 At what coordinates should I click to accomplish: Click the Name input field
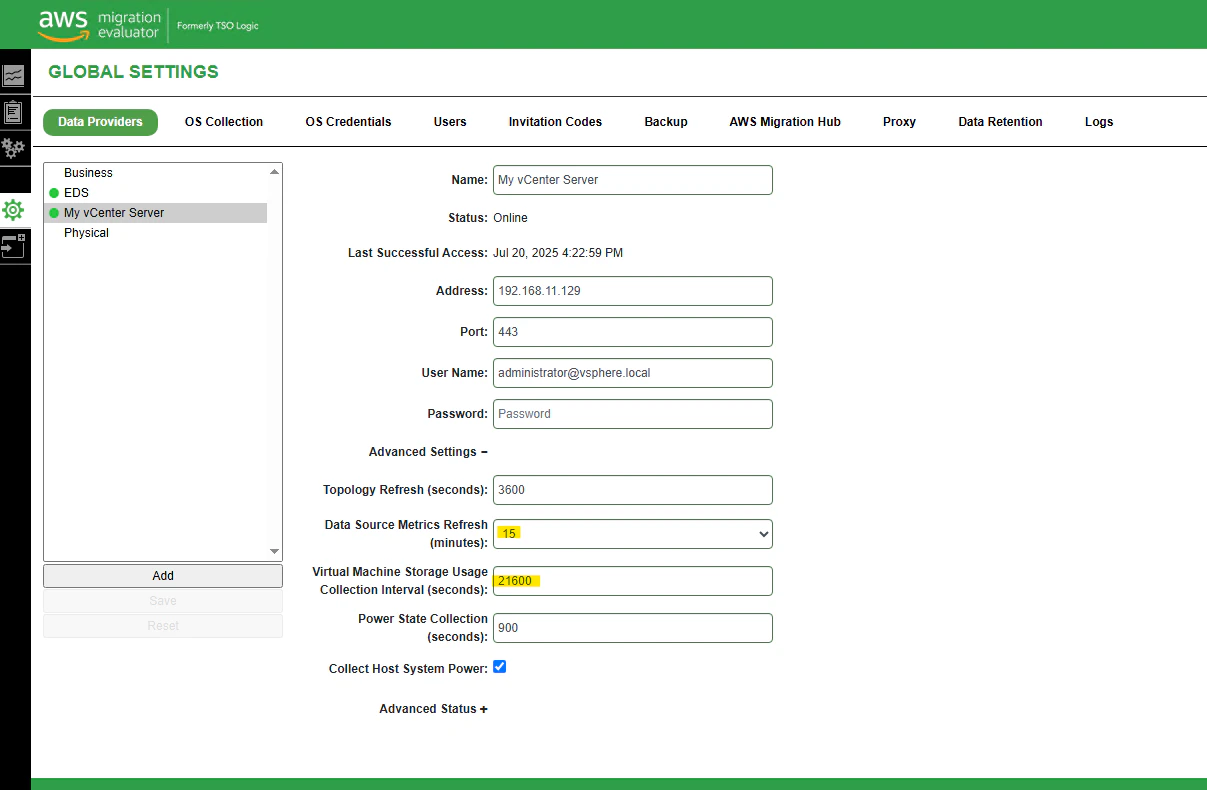pos(633,180)
